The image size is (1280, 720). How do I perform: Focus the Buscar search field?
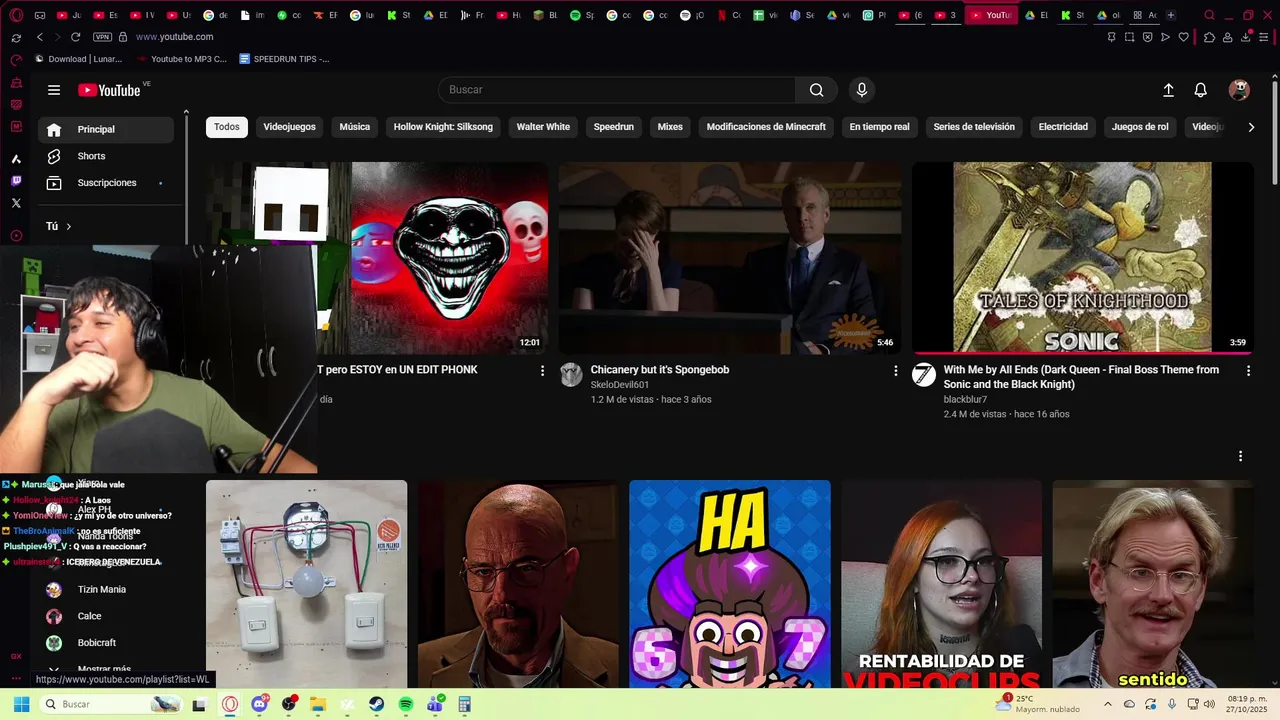pos(617,90)
